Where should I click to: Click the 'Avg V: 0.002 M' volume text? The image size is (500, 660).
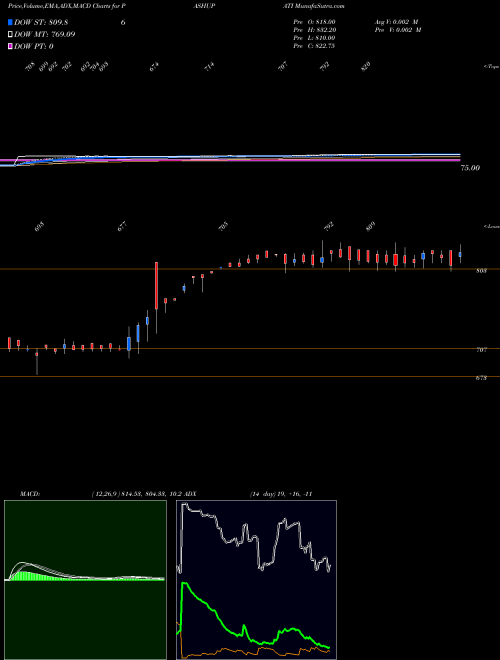coord(395,22)
